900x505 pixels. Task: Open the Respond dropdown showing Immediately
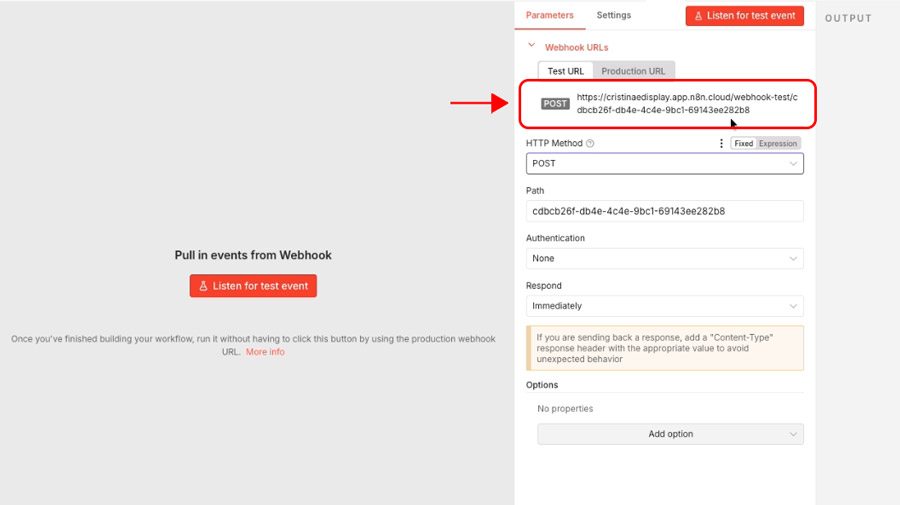pos(664,306)
